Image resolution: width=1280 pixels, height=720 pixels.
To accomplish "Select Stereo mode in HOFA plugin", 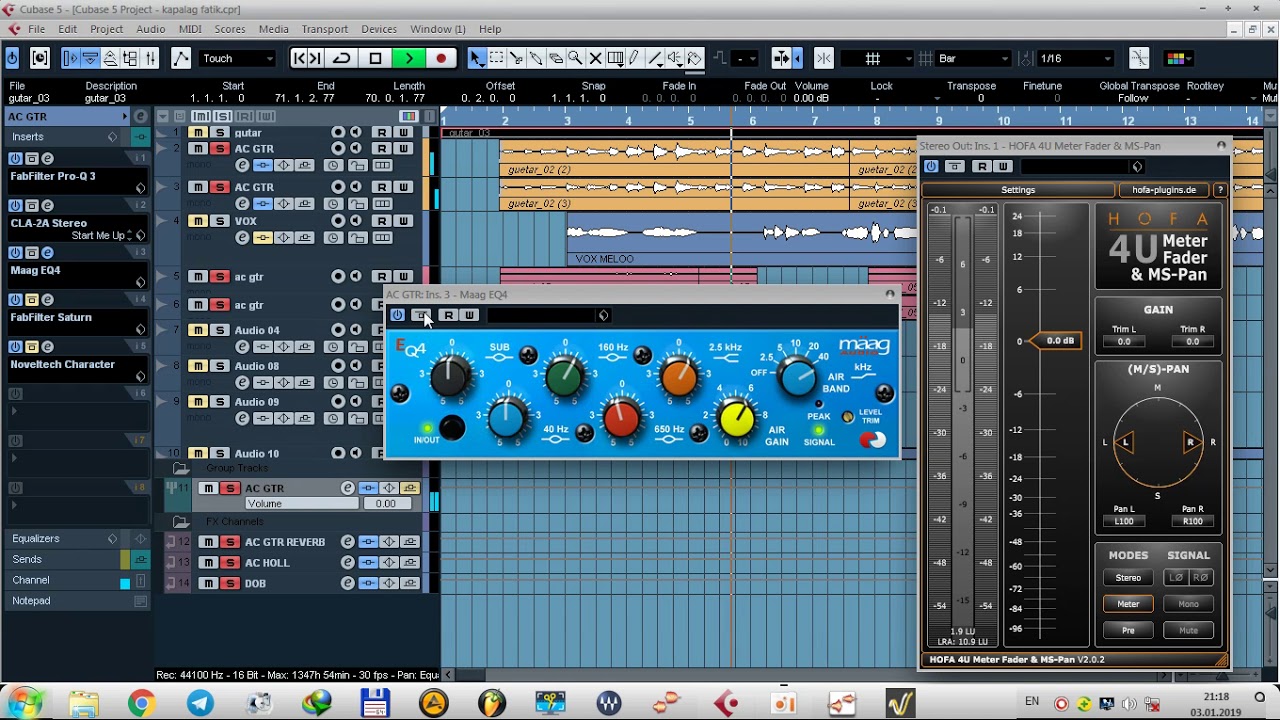I will [x=1128, y=578].
